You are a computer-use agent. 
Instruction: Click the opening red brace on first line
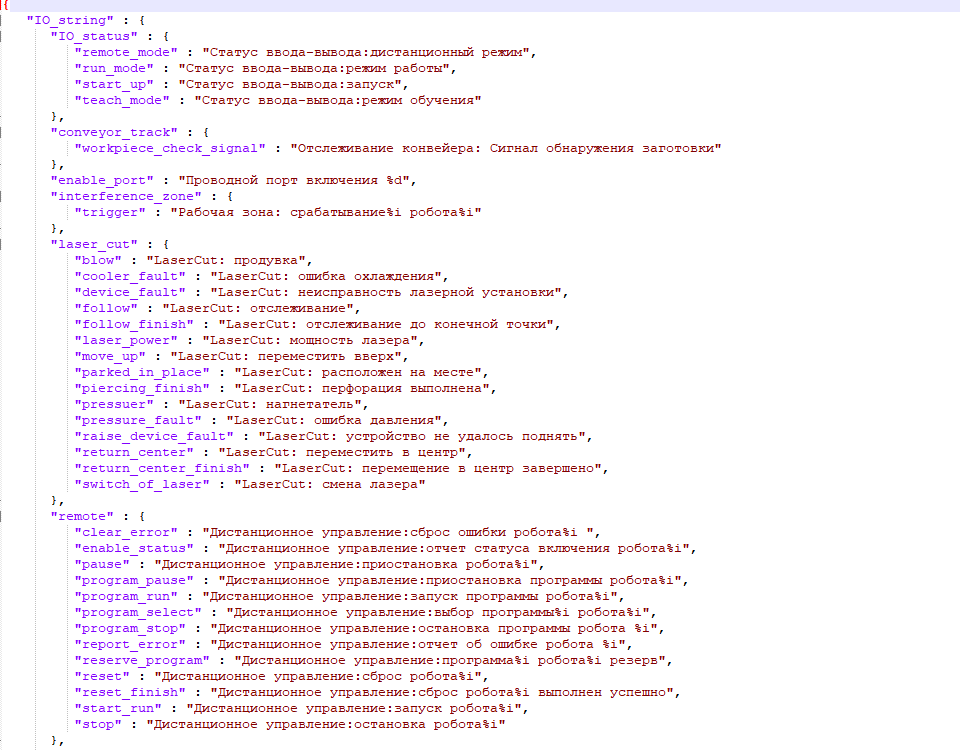(4, 5)
